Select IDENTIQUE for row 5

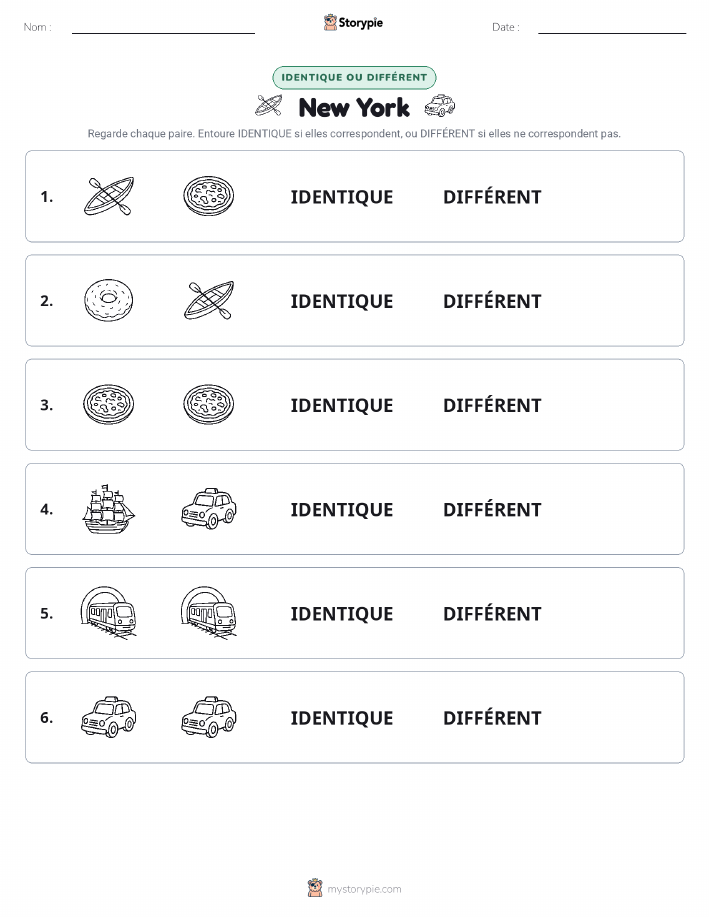tap(342, 613)
